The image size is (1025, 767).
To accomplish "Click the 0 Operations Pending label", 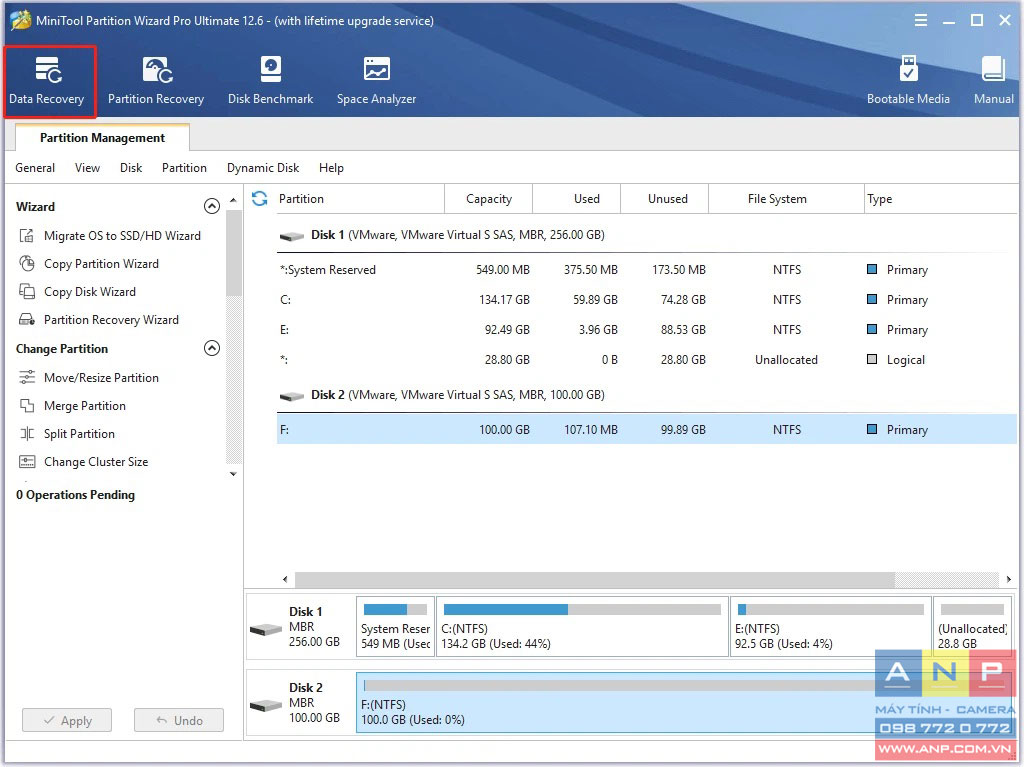I will point(76,495).
